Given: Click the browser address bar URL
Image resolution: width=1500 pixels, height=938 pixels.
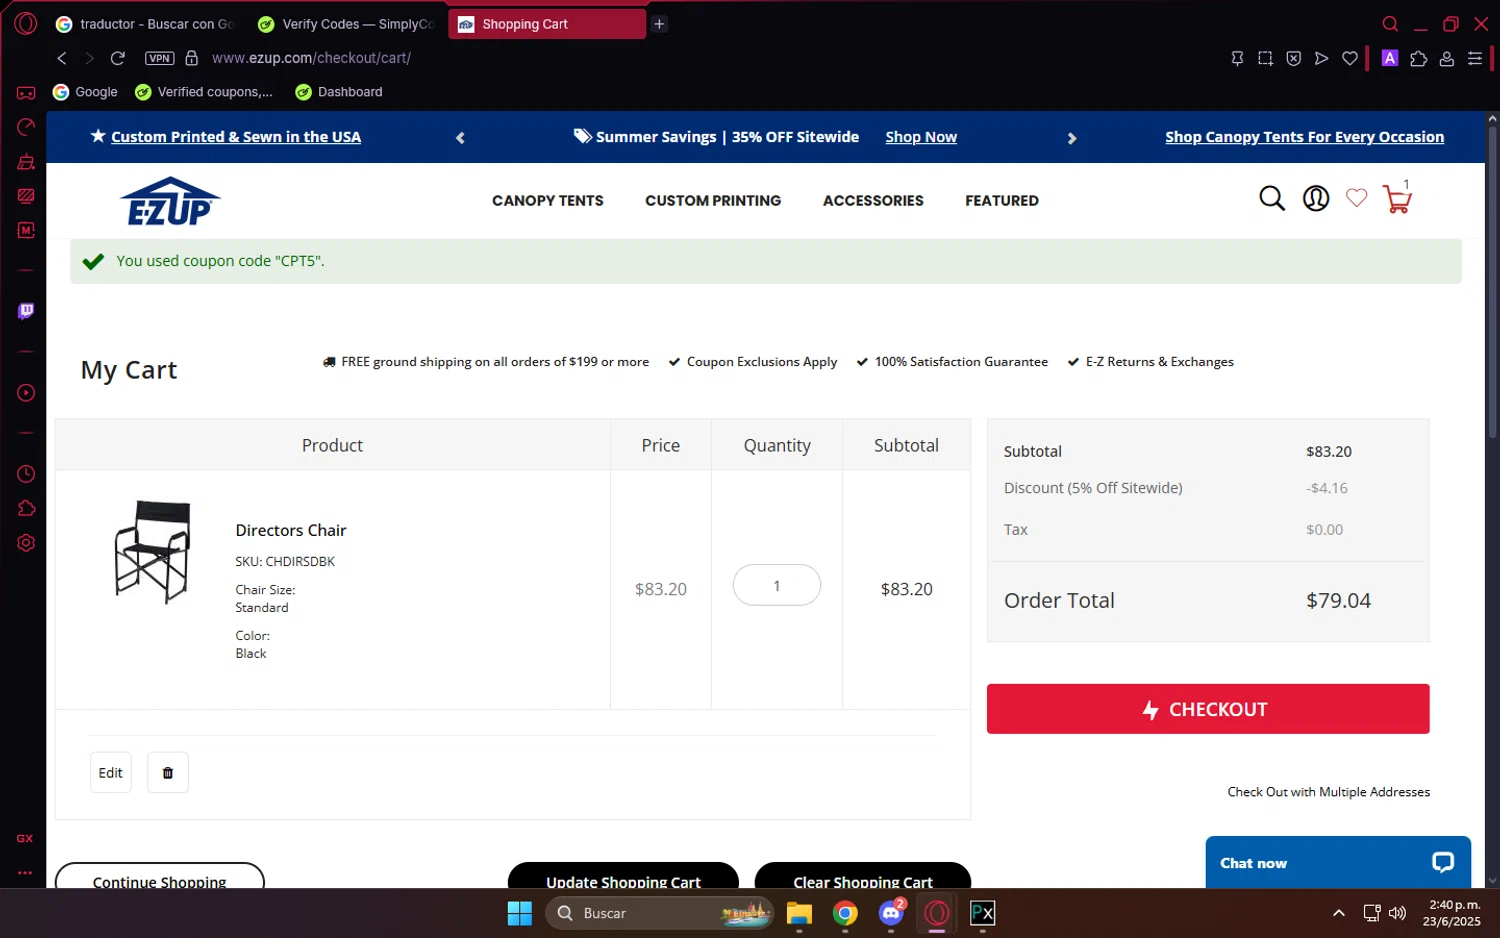Looking at the screenshot, I should coord(311,58).
